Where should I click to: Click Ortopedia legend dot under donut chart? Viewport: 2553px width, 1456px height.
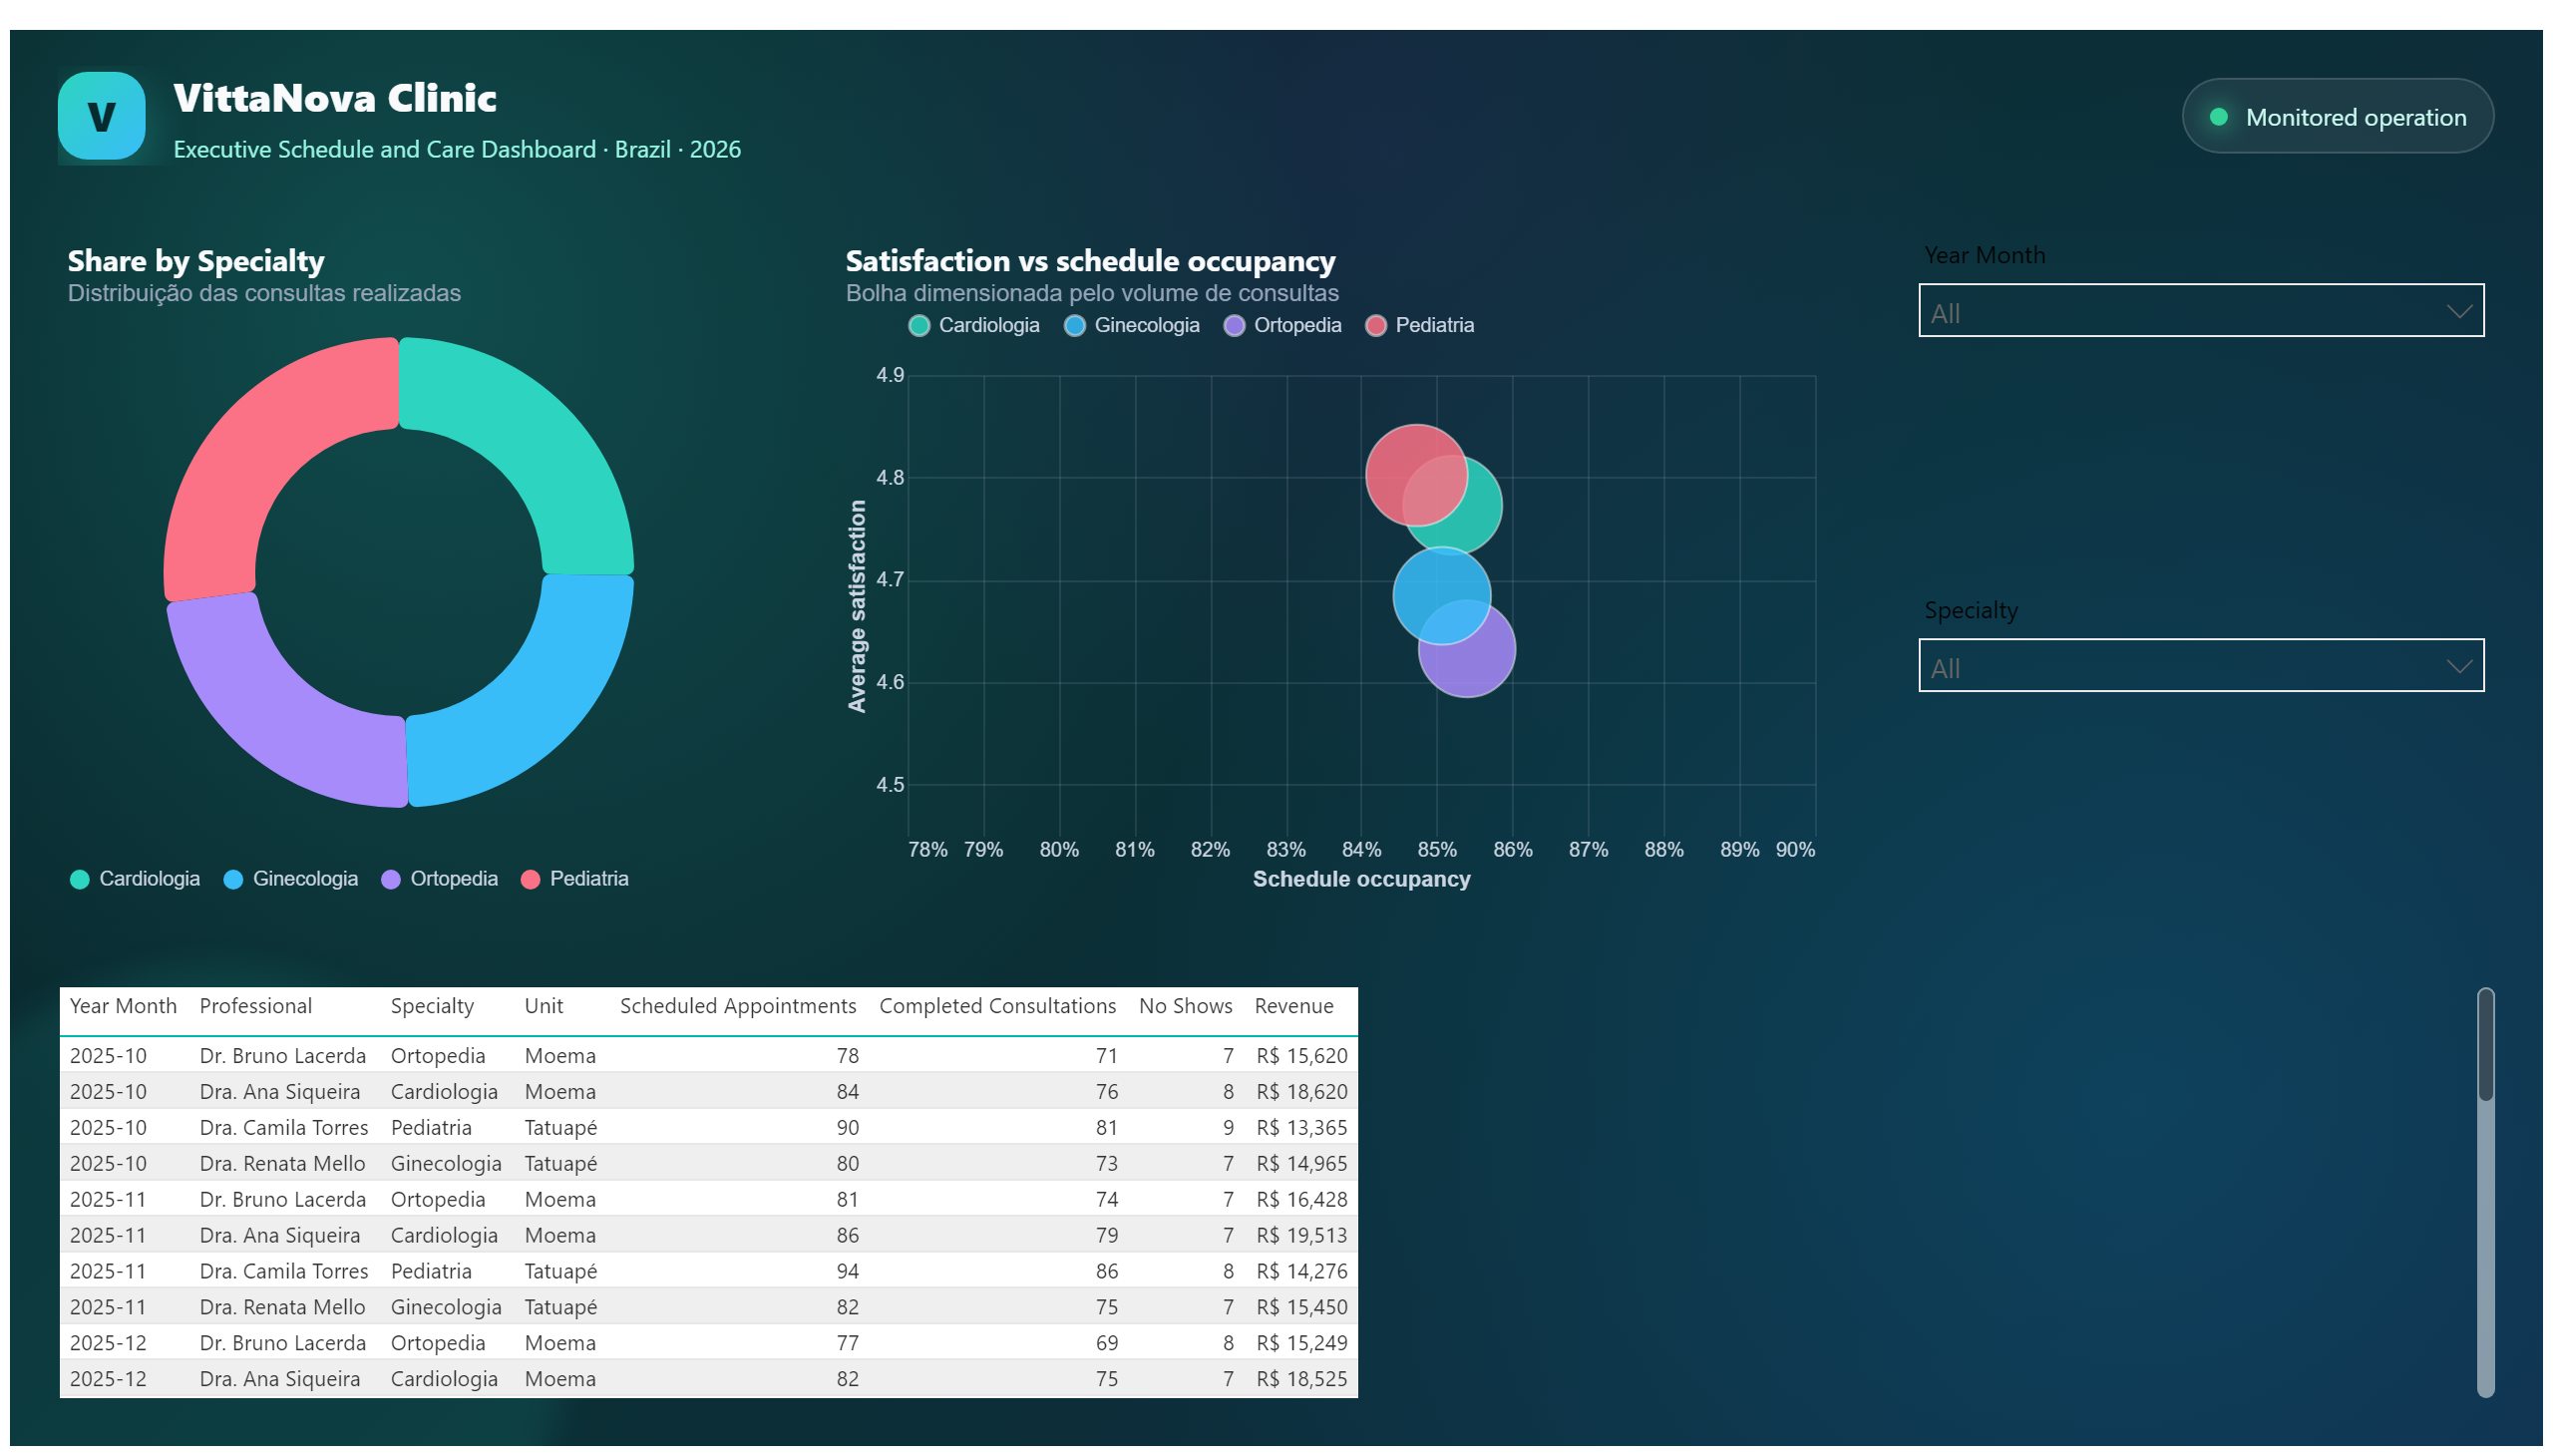pyautogui.click(x=391, y=879)
